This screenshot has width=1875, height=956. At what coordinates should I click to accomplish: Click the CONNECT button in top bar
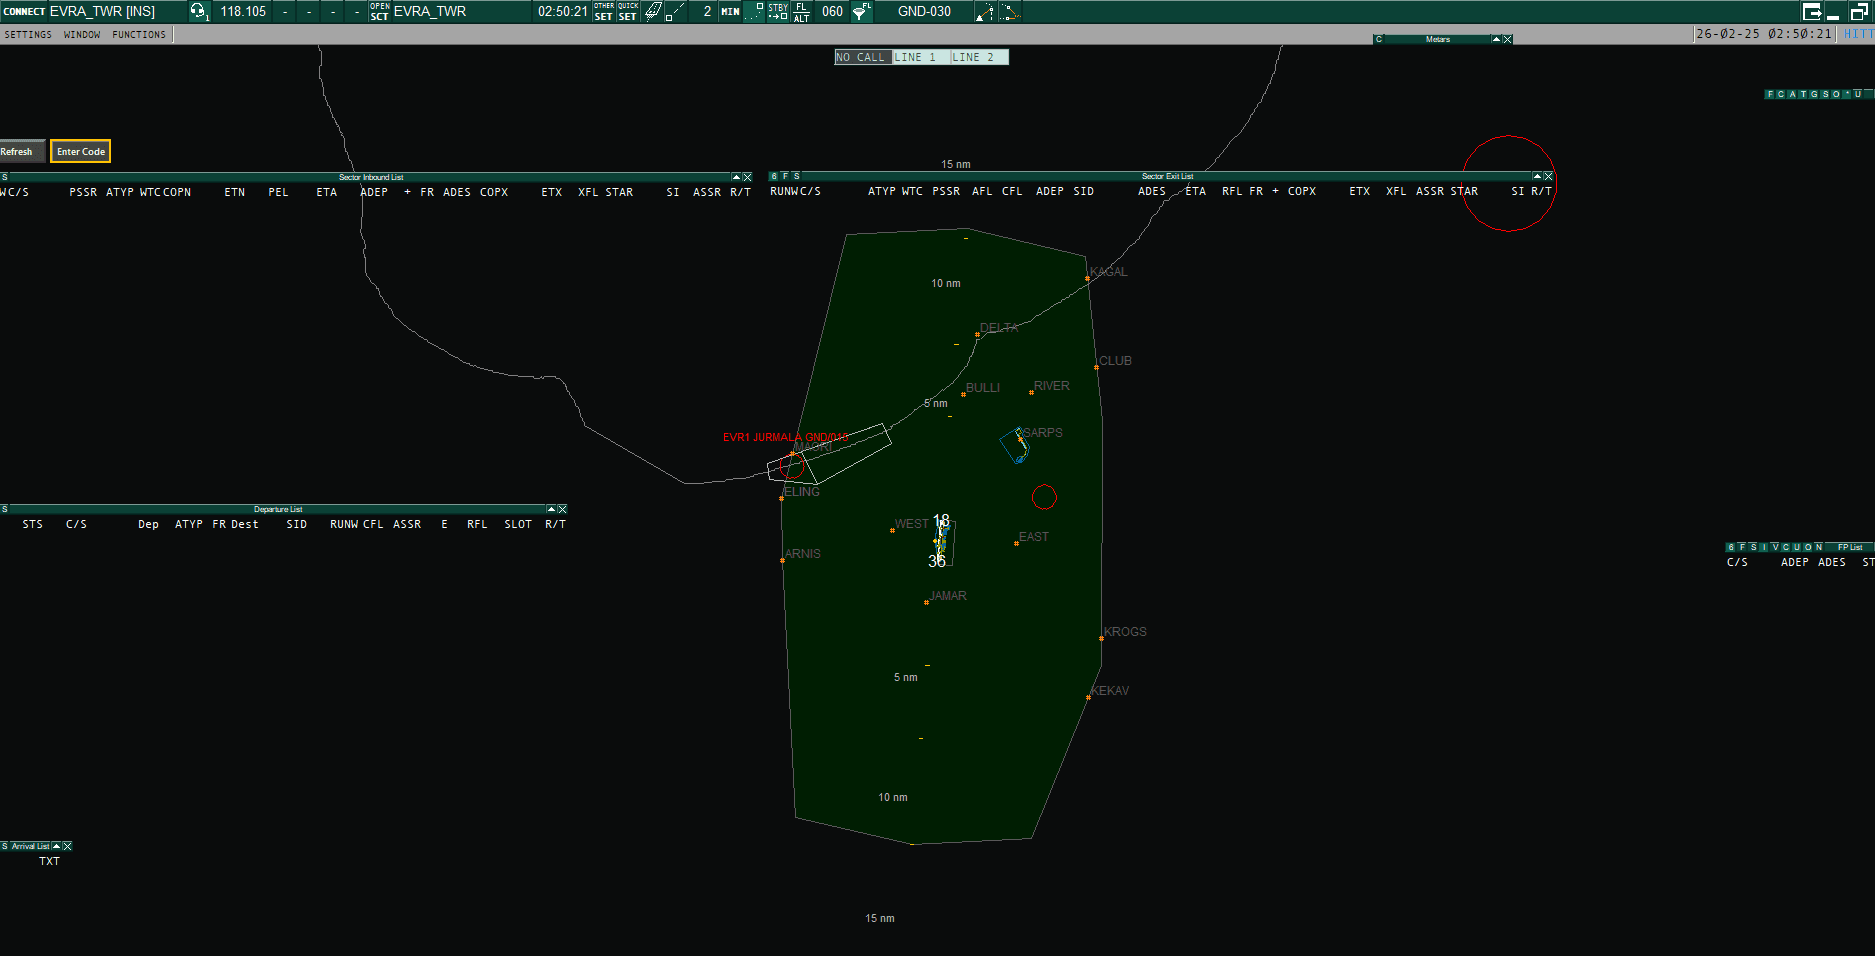click(24, 11)
